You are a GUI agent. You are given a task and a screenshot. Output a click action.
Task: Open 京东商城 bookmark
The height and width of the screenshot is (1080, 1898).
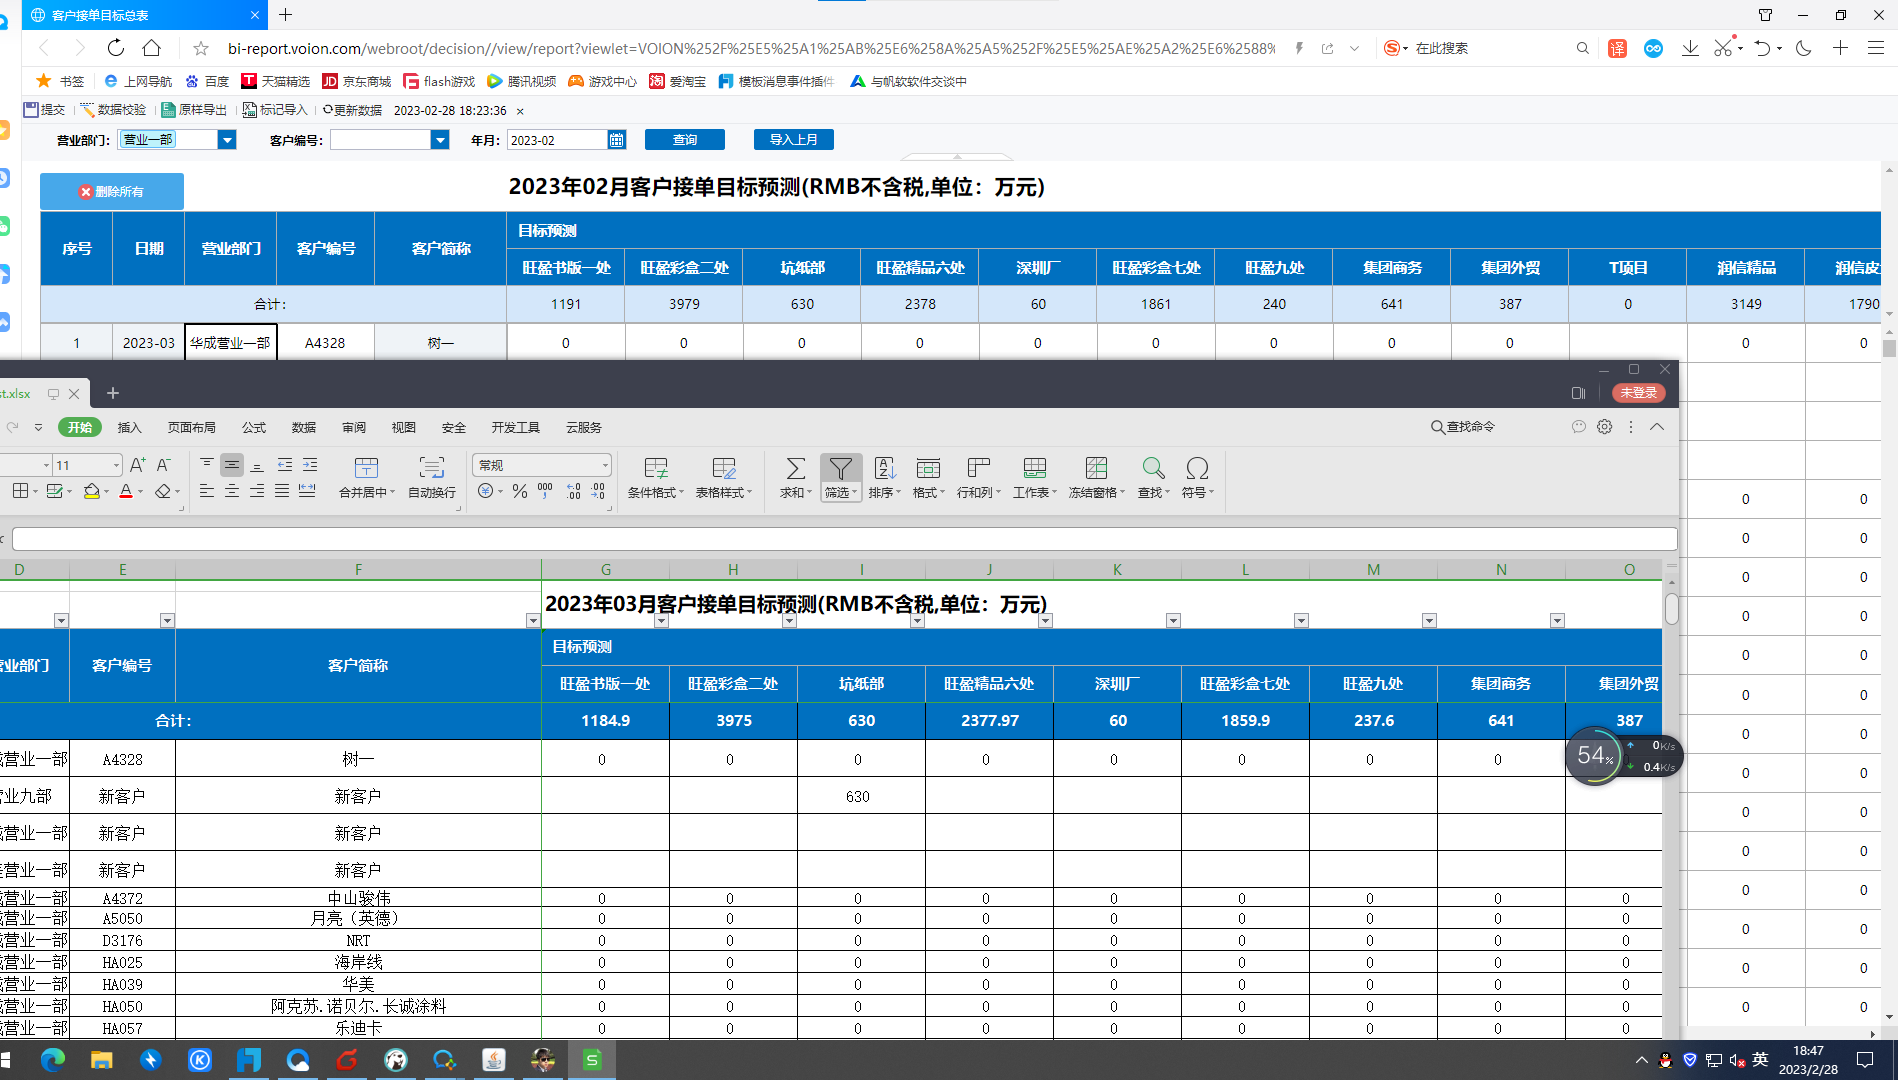(356, 81)
